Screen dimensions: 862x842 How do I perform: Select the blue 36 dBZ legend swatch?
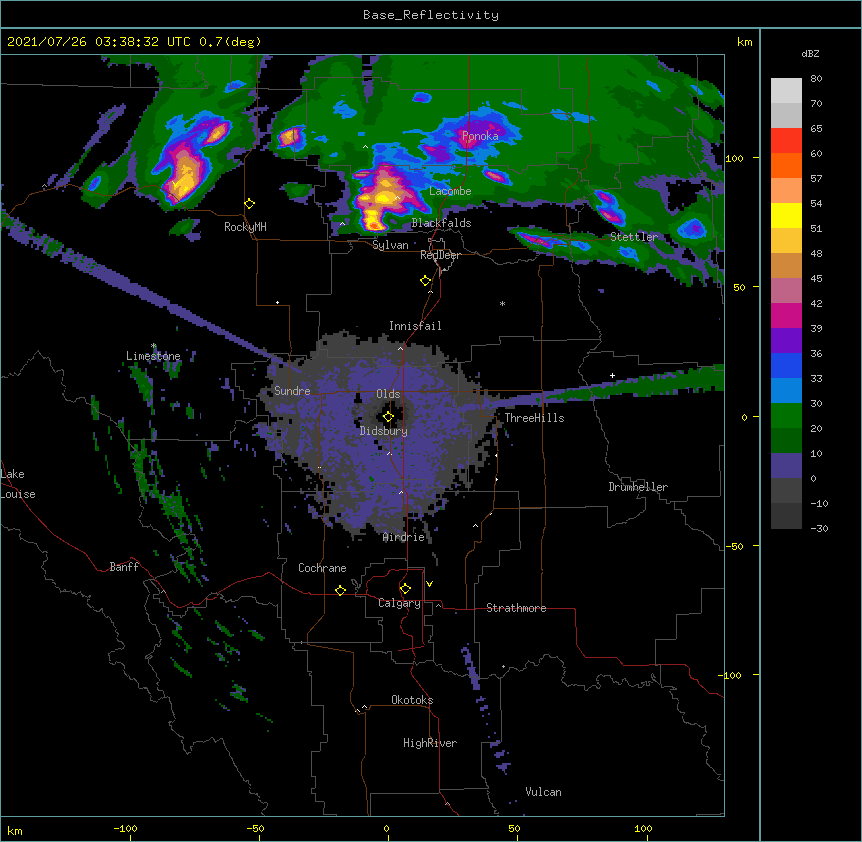pos(786,365)
